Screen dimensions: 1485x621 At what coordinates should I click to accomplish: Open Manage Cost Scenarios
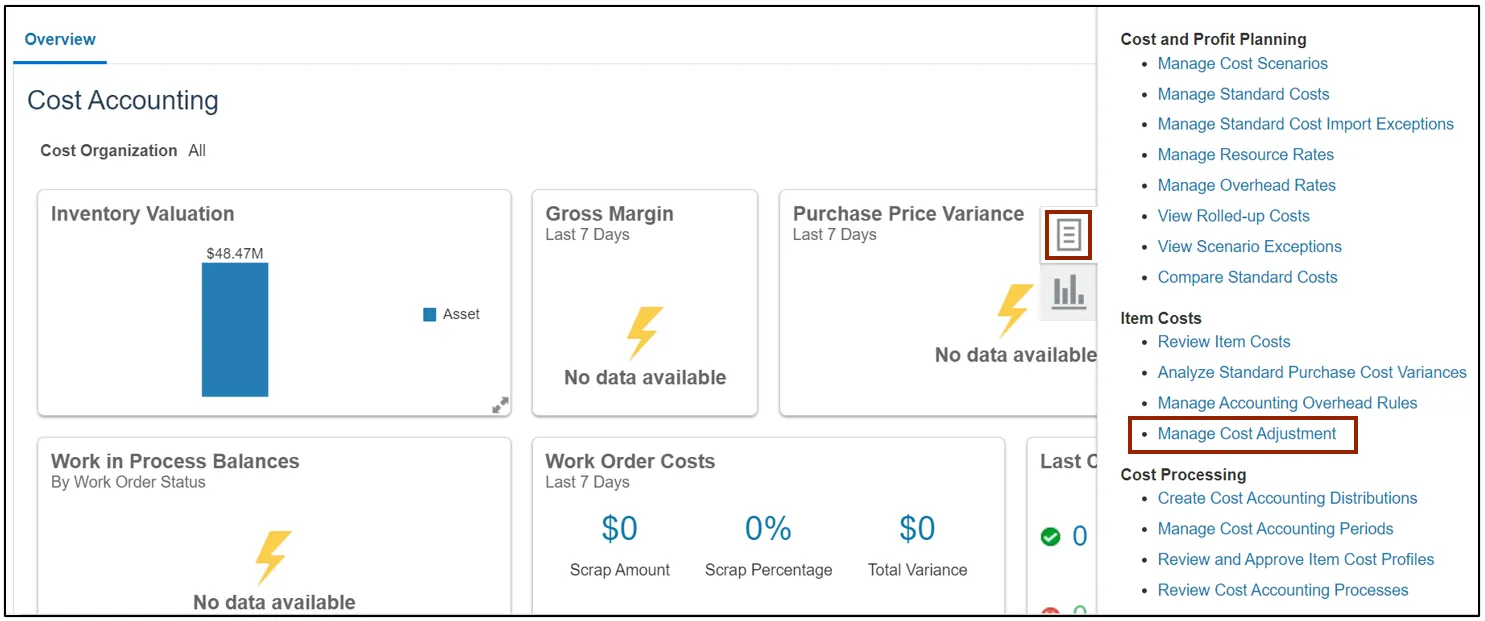(x=1242, y=64)
